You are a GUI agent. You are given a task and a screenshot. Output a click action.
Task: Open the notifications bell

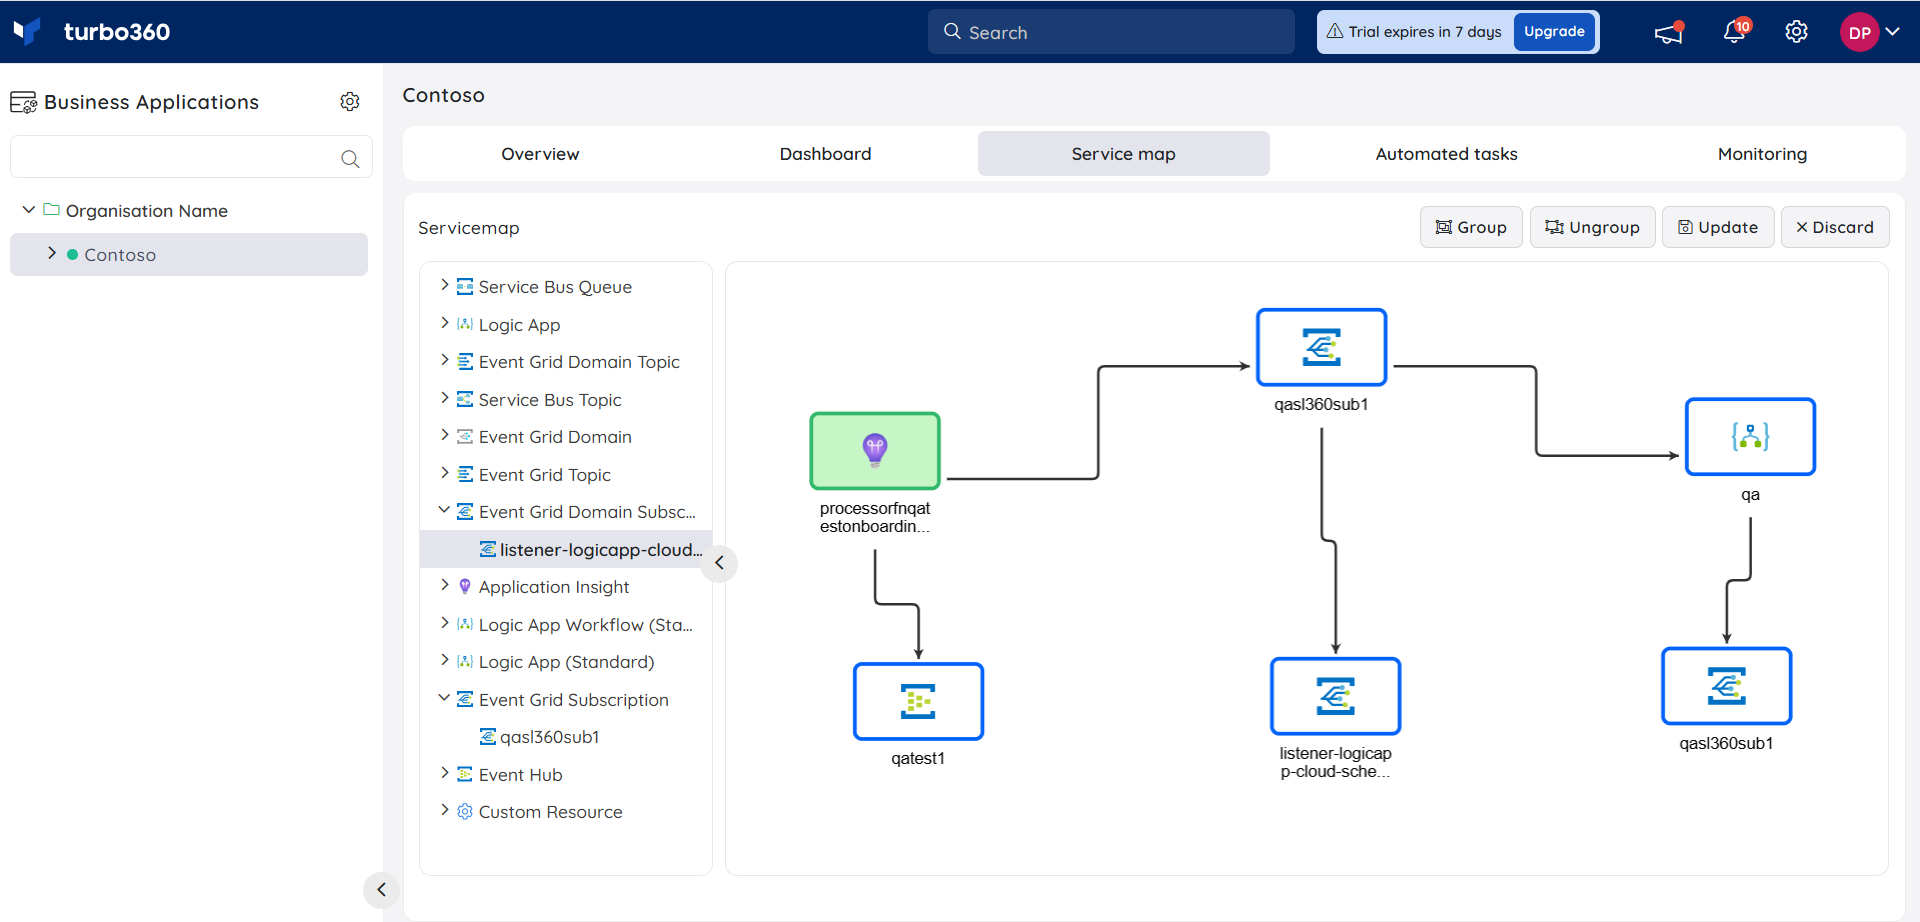[x=1735, y=32]
